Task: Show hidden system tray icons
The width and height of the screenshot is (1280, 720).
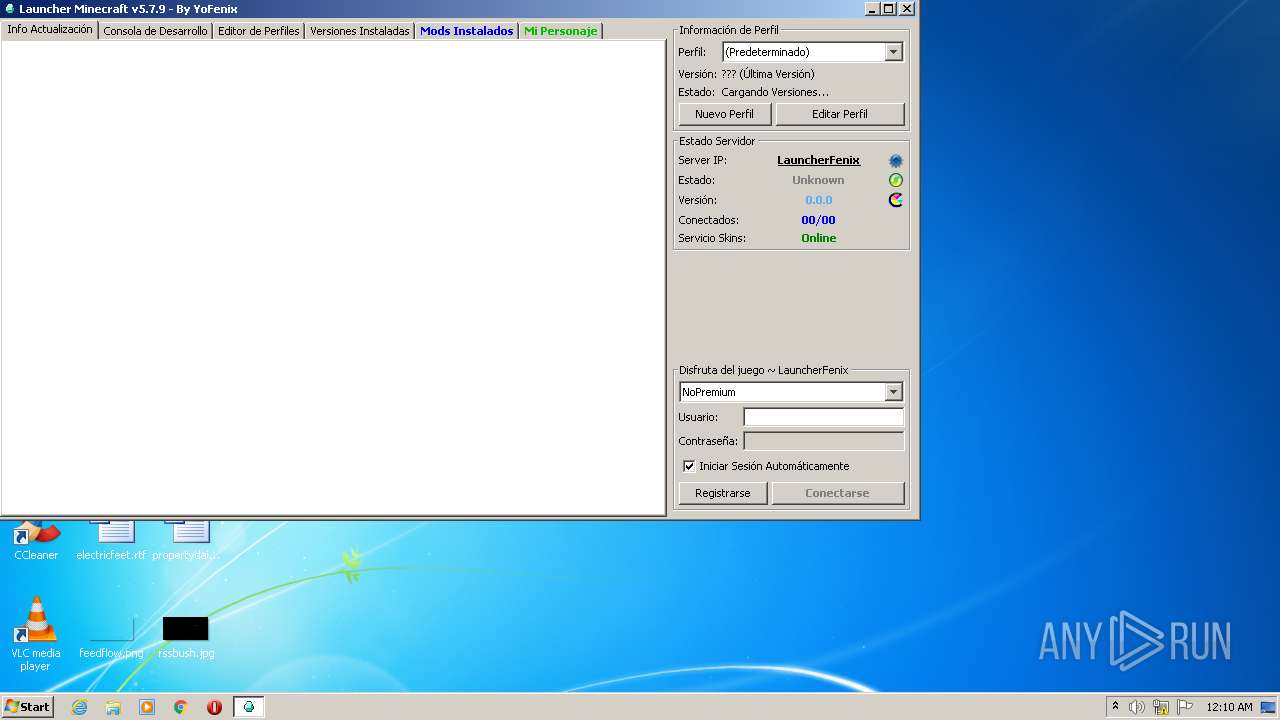Action: (x=1115, y=707)
